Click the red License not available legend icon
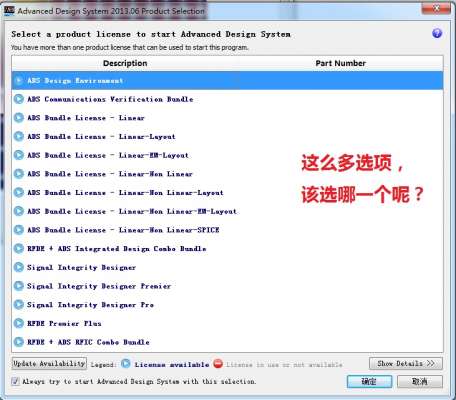 click(218, 364)
